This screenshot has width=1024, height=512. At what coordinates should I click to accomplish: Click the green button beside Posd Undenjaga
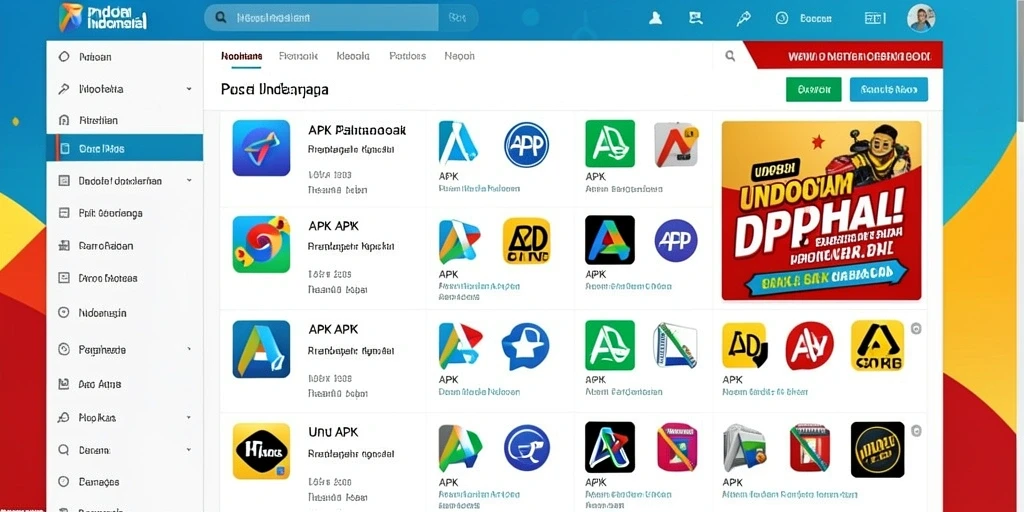[x=814, y=89]
